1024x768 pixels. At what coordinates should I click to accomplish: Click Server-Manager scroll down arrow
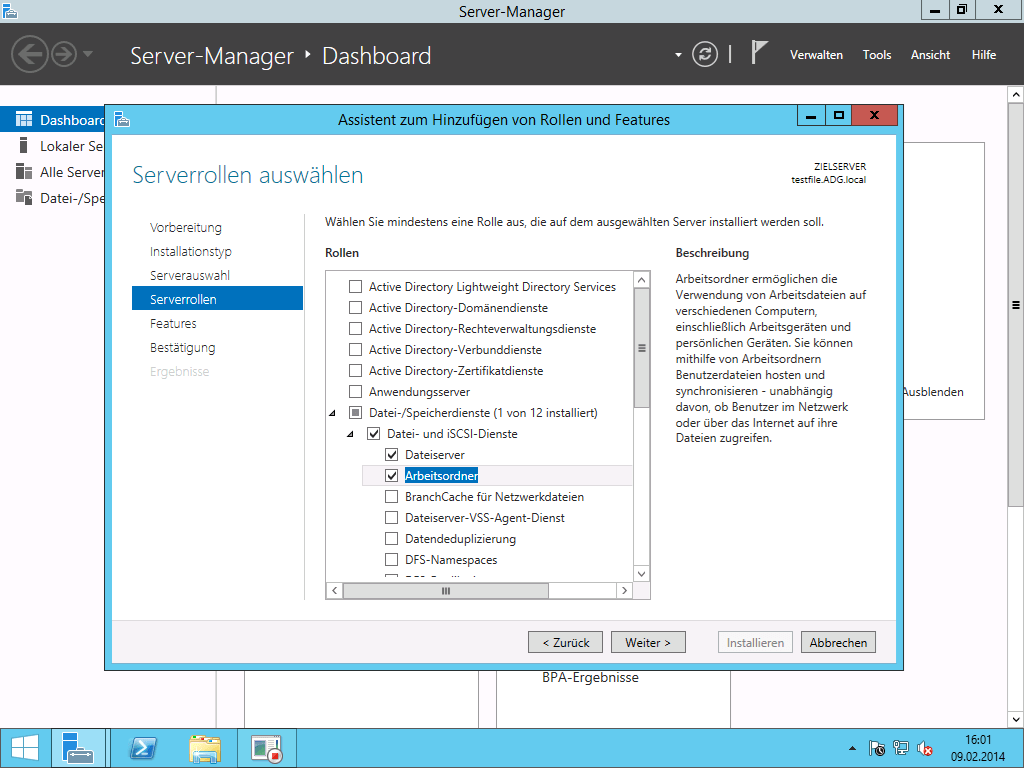1016,719
